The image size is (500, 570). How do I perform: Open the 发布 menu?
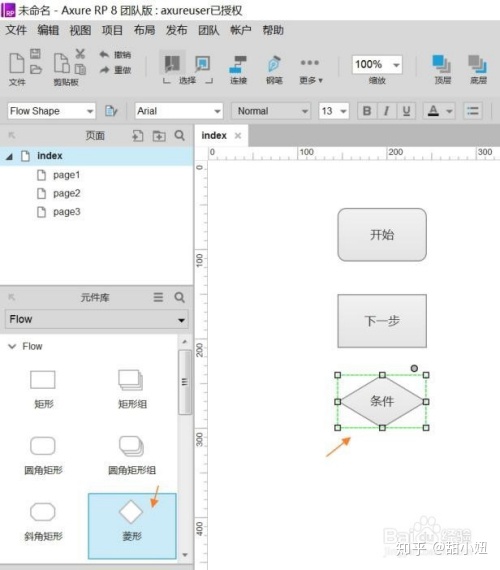pos(176,30)
